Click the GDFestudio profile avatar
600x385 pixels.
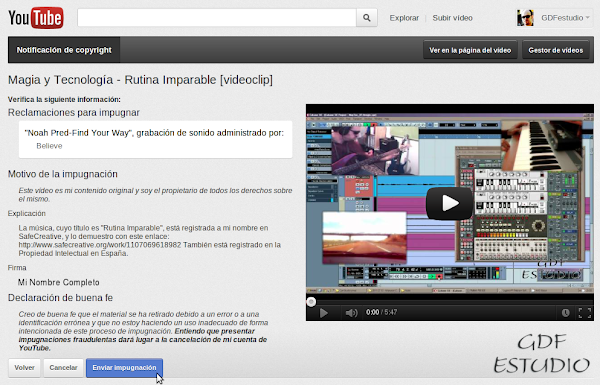click(525, 18)
